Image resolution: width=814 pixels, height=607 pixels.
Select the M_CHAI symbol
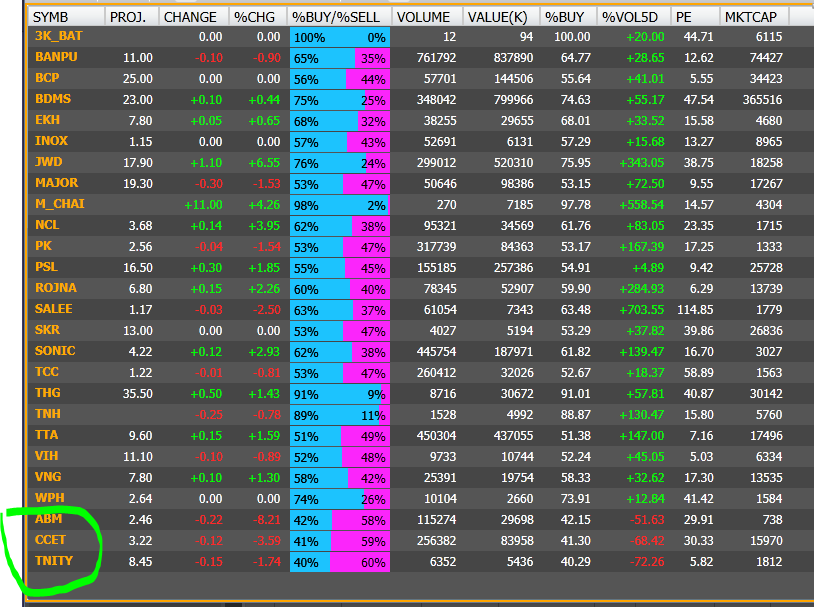60,204
